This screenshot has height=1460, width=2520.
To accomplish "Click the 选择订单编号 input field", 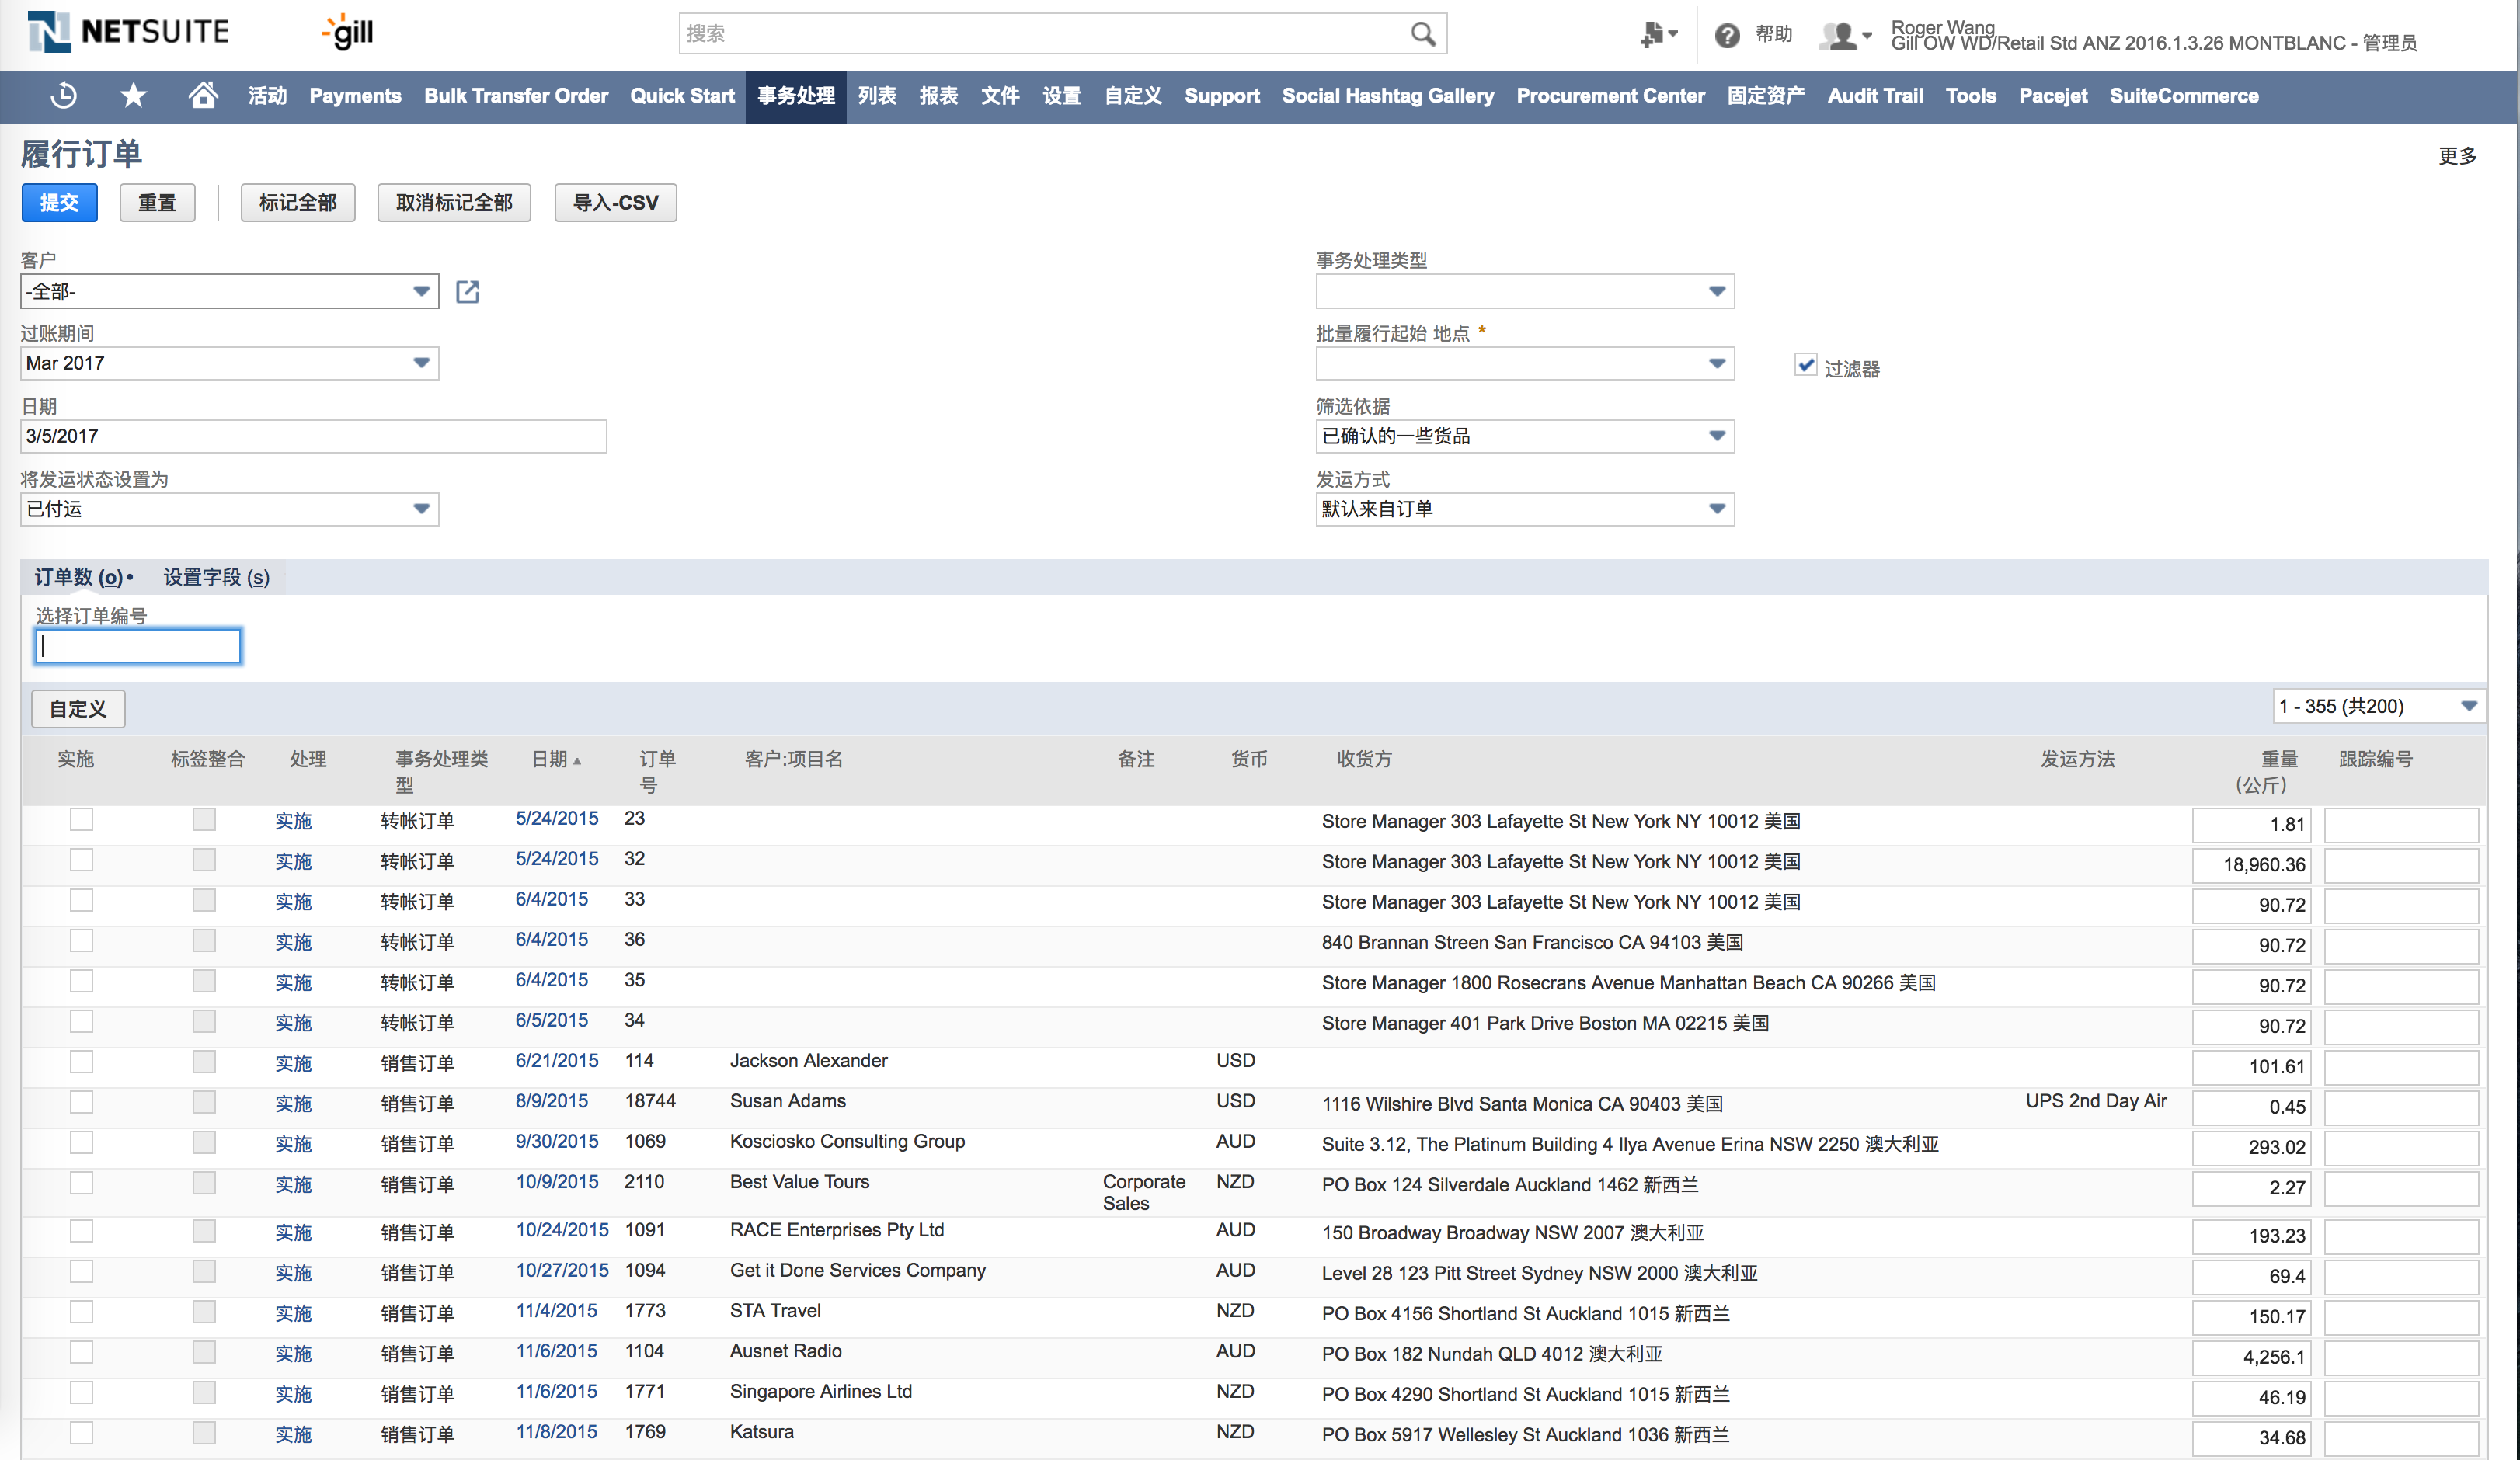I will [138, 647].
